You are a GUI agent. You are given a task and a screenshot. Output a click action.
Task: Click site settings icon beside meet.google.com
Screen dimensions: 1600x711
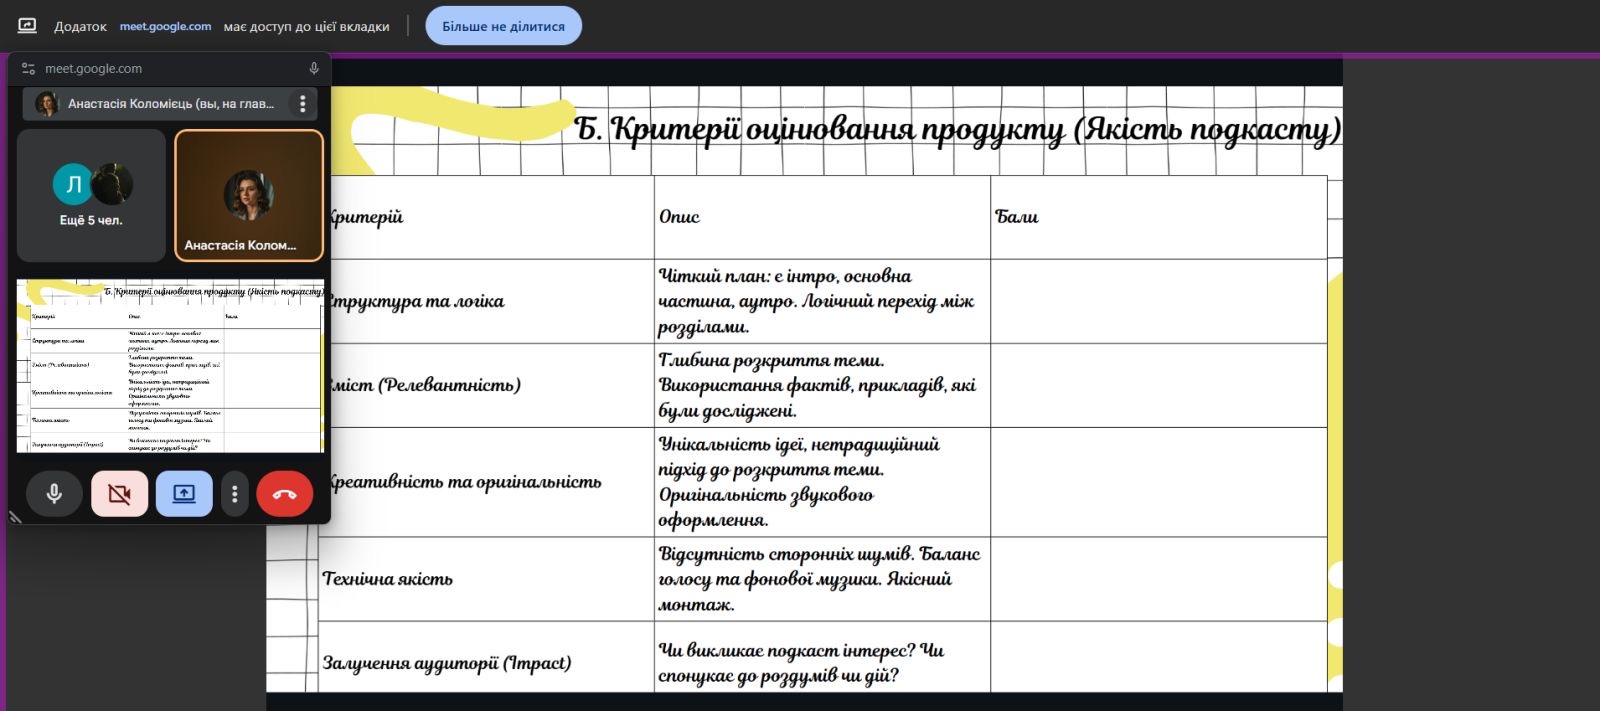[x=28, y=69]
